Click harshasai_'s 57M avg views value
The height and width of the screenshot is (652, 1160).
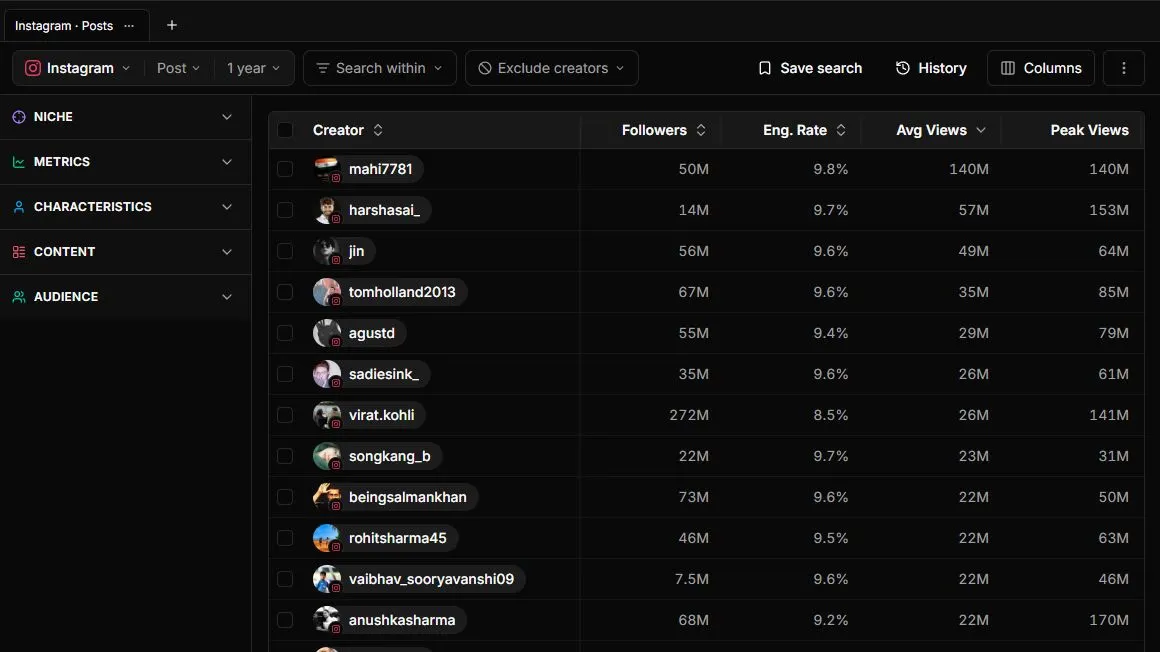point(974,210)
